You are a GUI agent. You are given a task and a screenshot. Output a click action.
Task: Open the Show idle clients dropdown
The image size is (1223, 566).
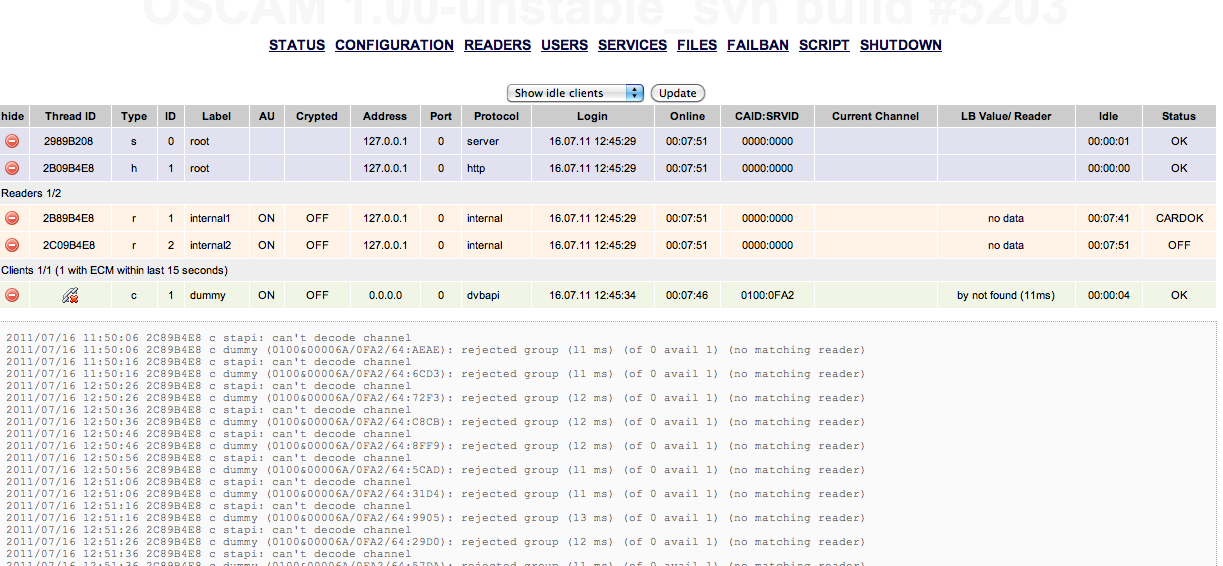coord(575,93)
